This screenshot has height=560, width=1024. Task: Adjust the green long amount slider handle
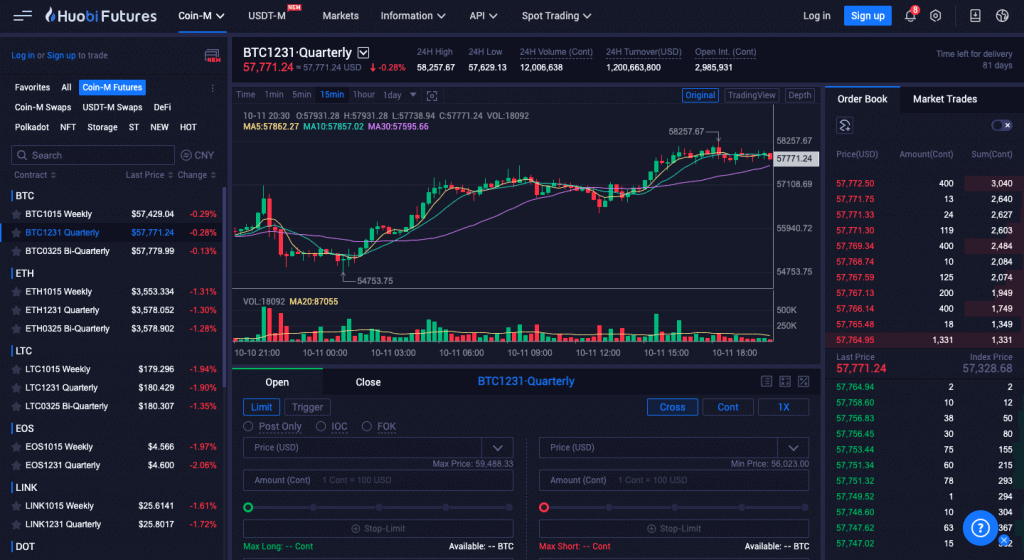tap(248, 507)
